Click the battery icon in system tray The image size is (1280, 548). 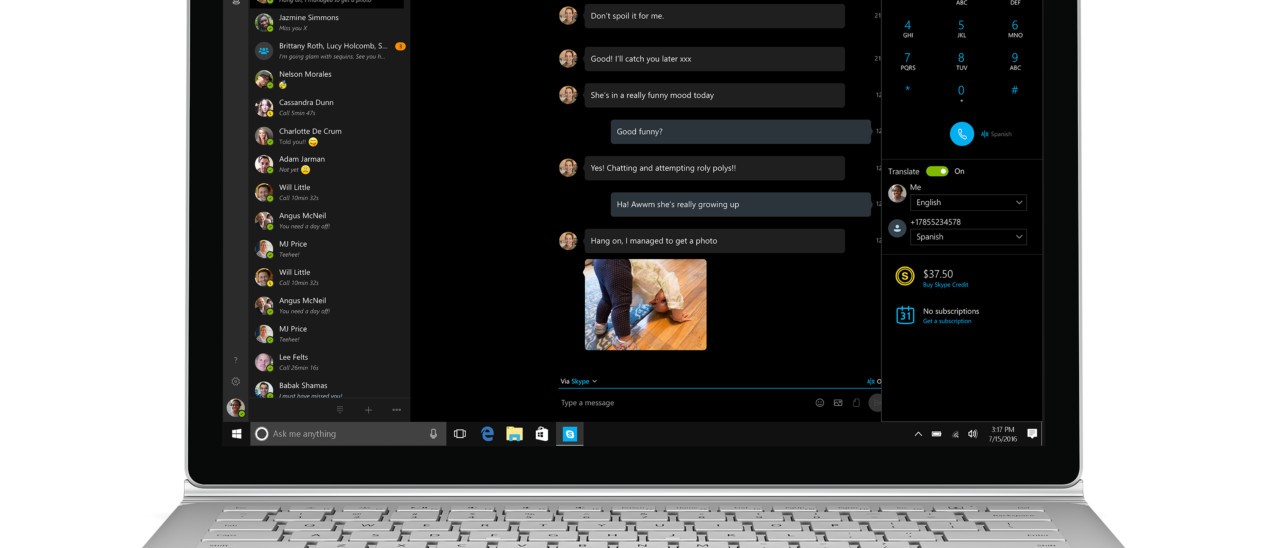tap(937, 434)
